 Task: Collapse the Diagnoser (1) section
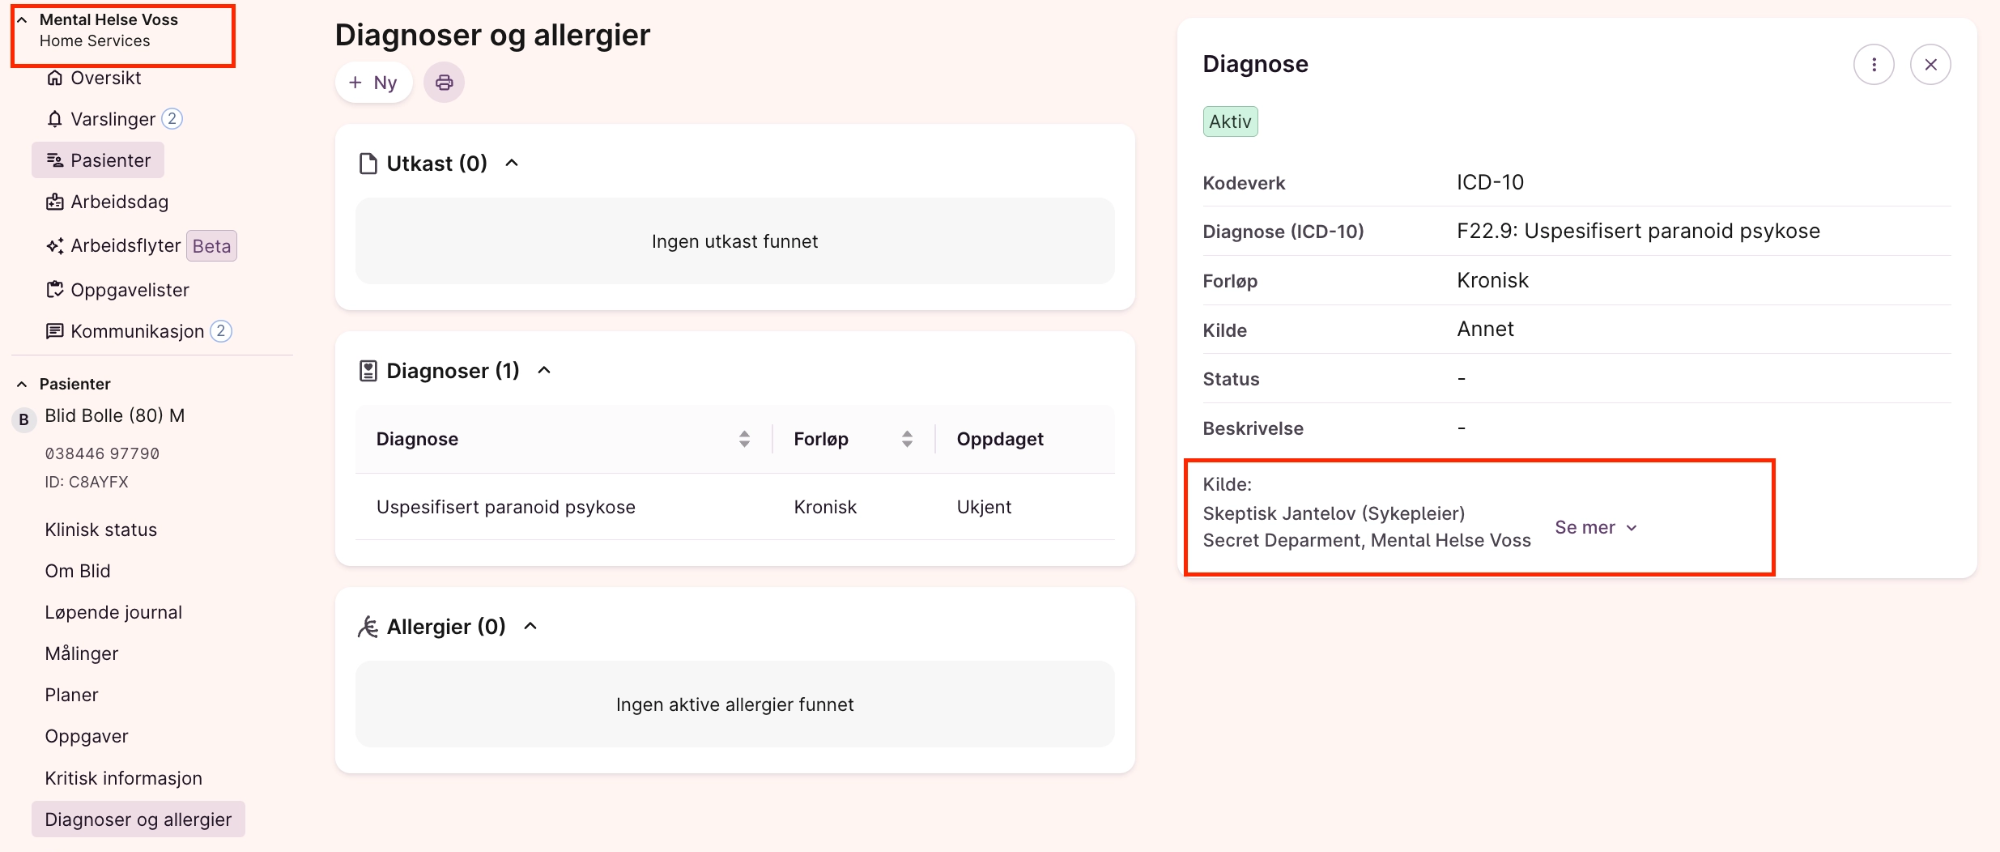[x=544, y=371]
